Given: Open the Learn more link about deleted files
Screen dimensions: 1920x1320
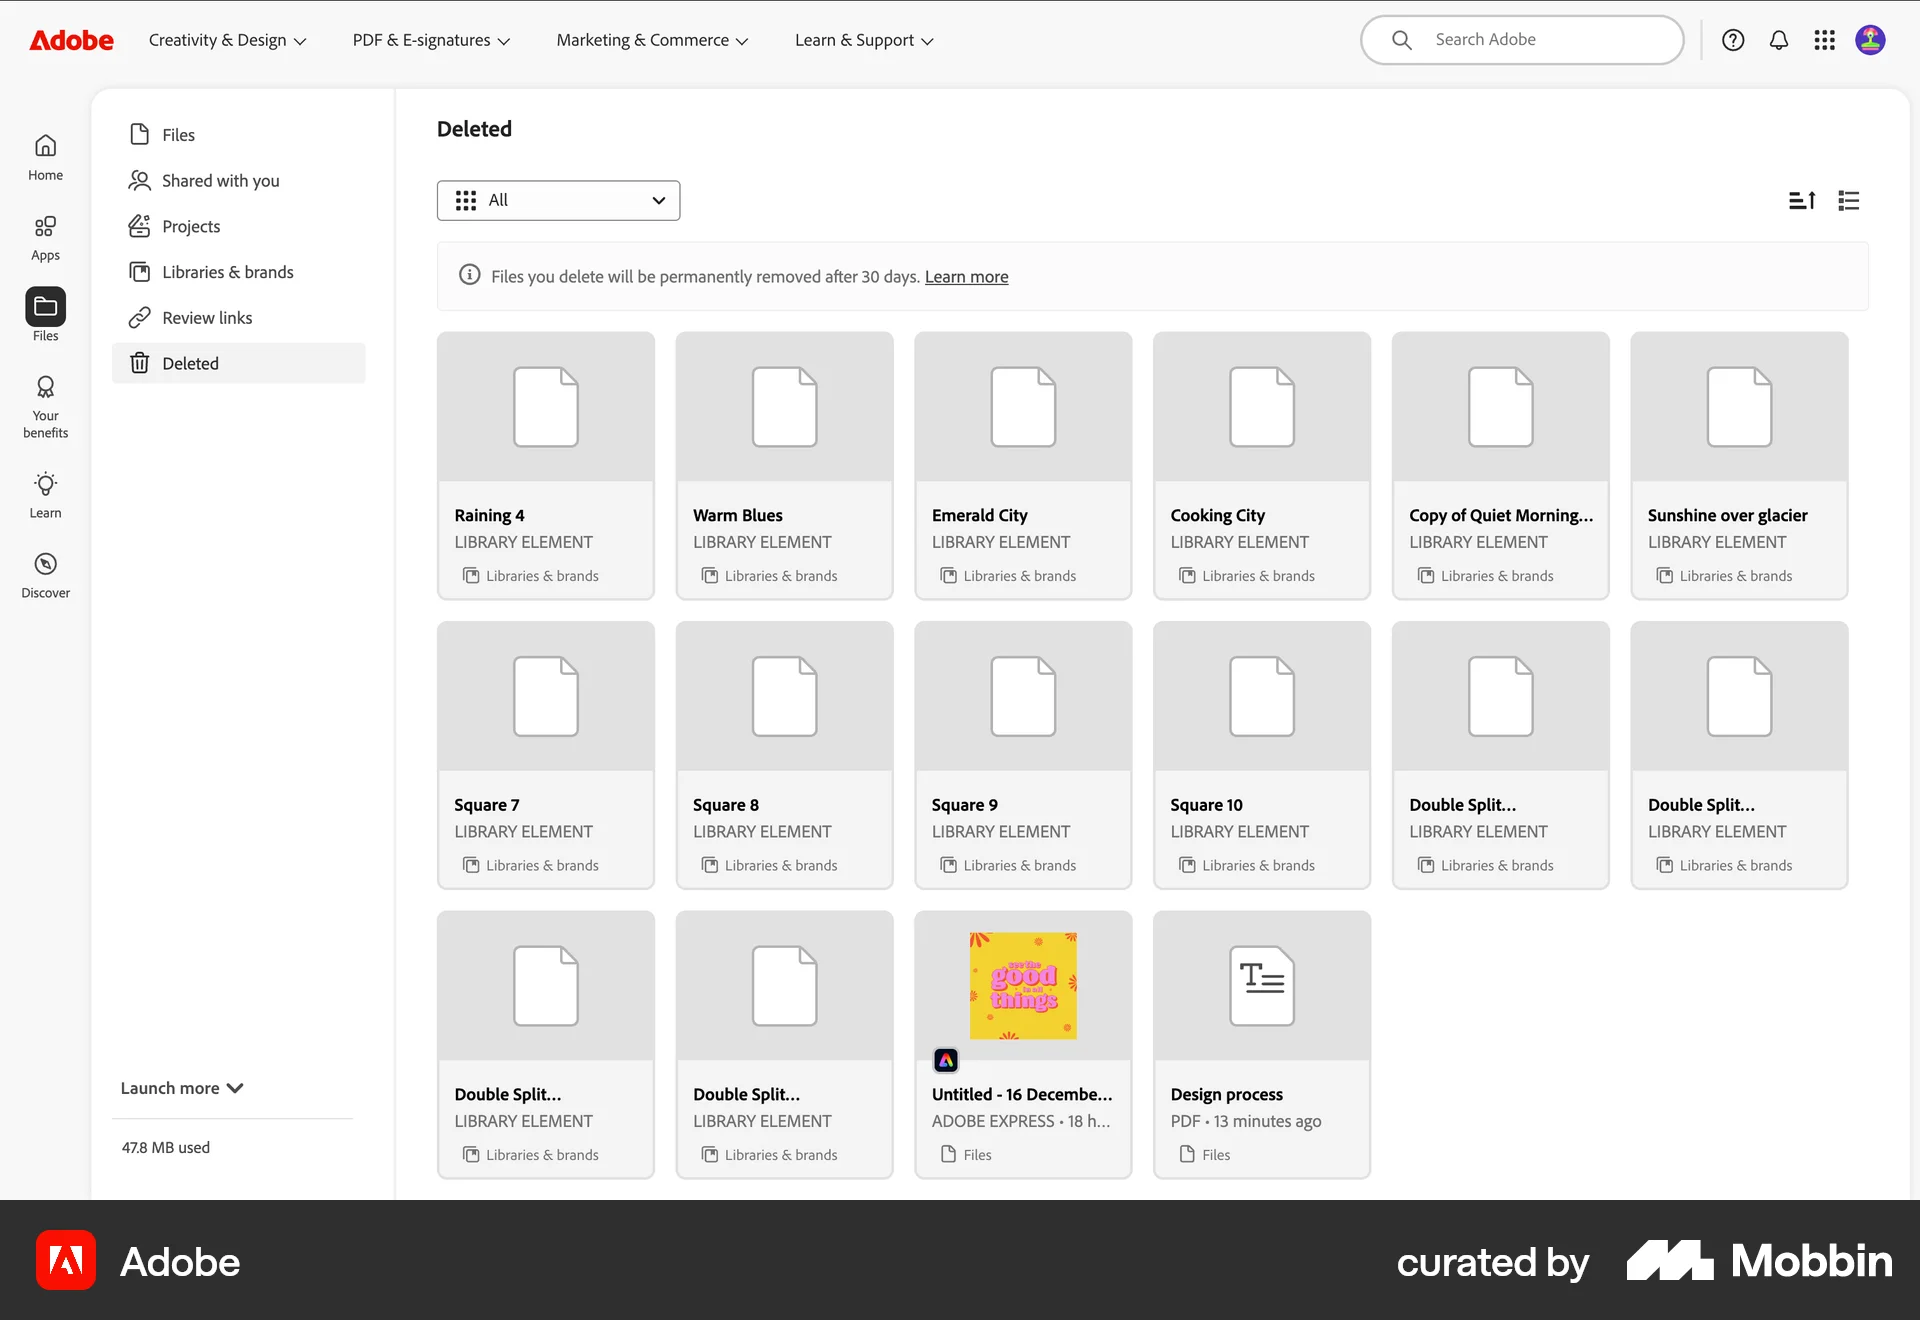Looking at the screenshot, I should [x=966, y=276].
